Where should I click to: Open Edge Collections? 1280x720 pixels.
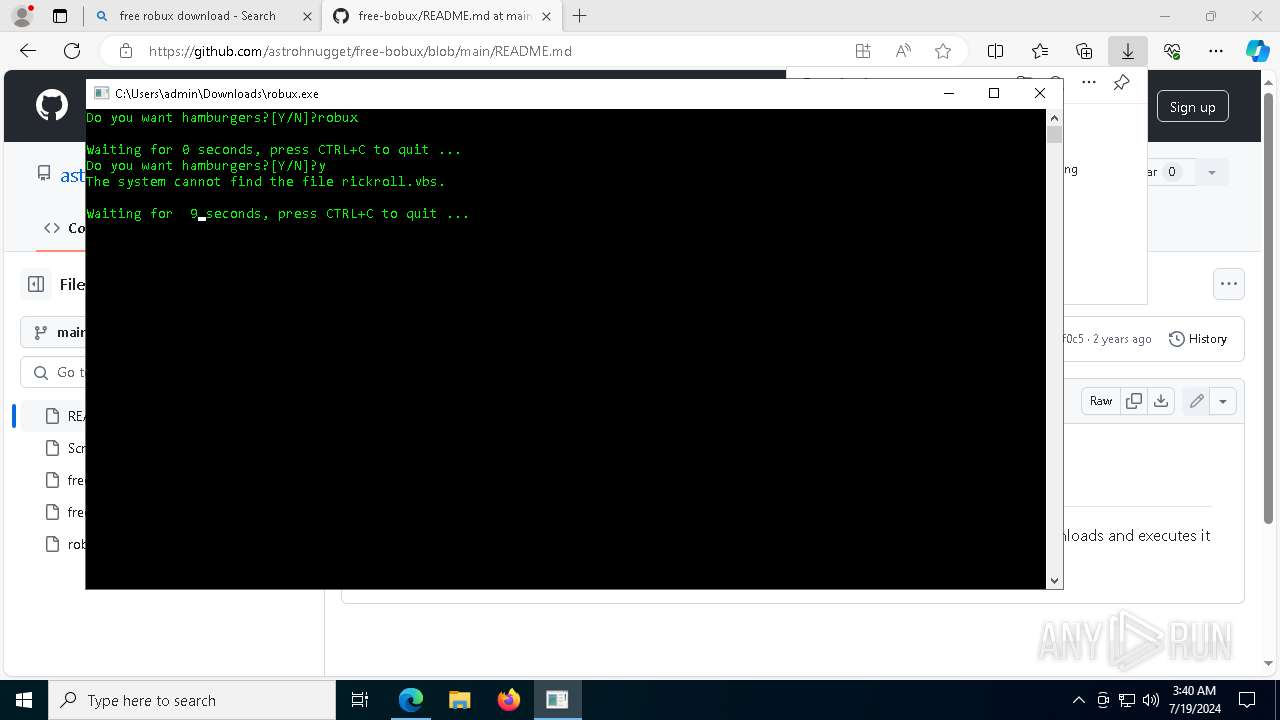pos(1084,51)
